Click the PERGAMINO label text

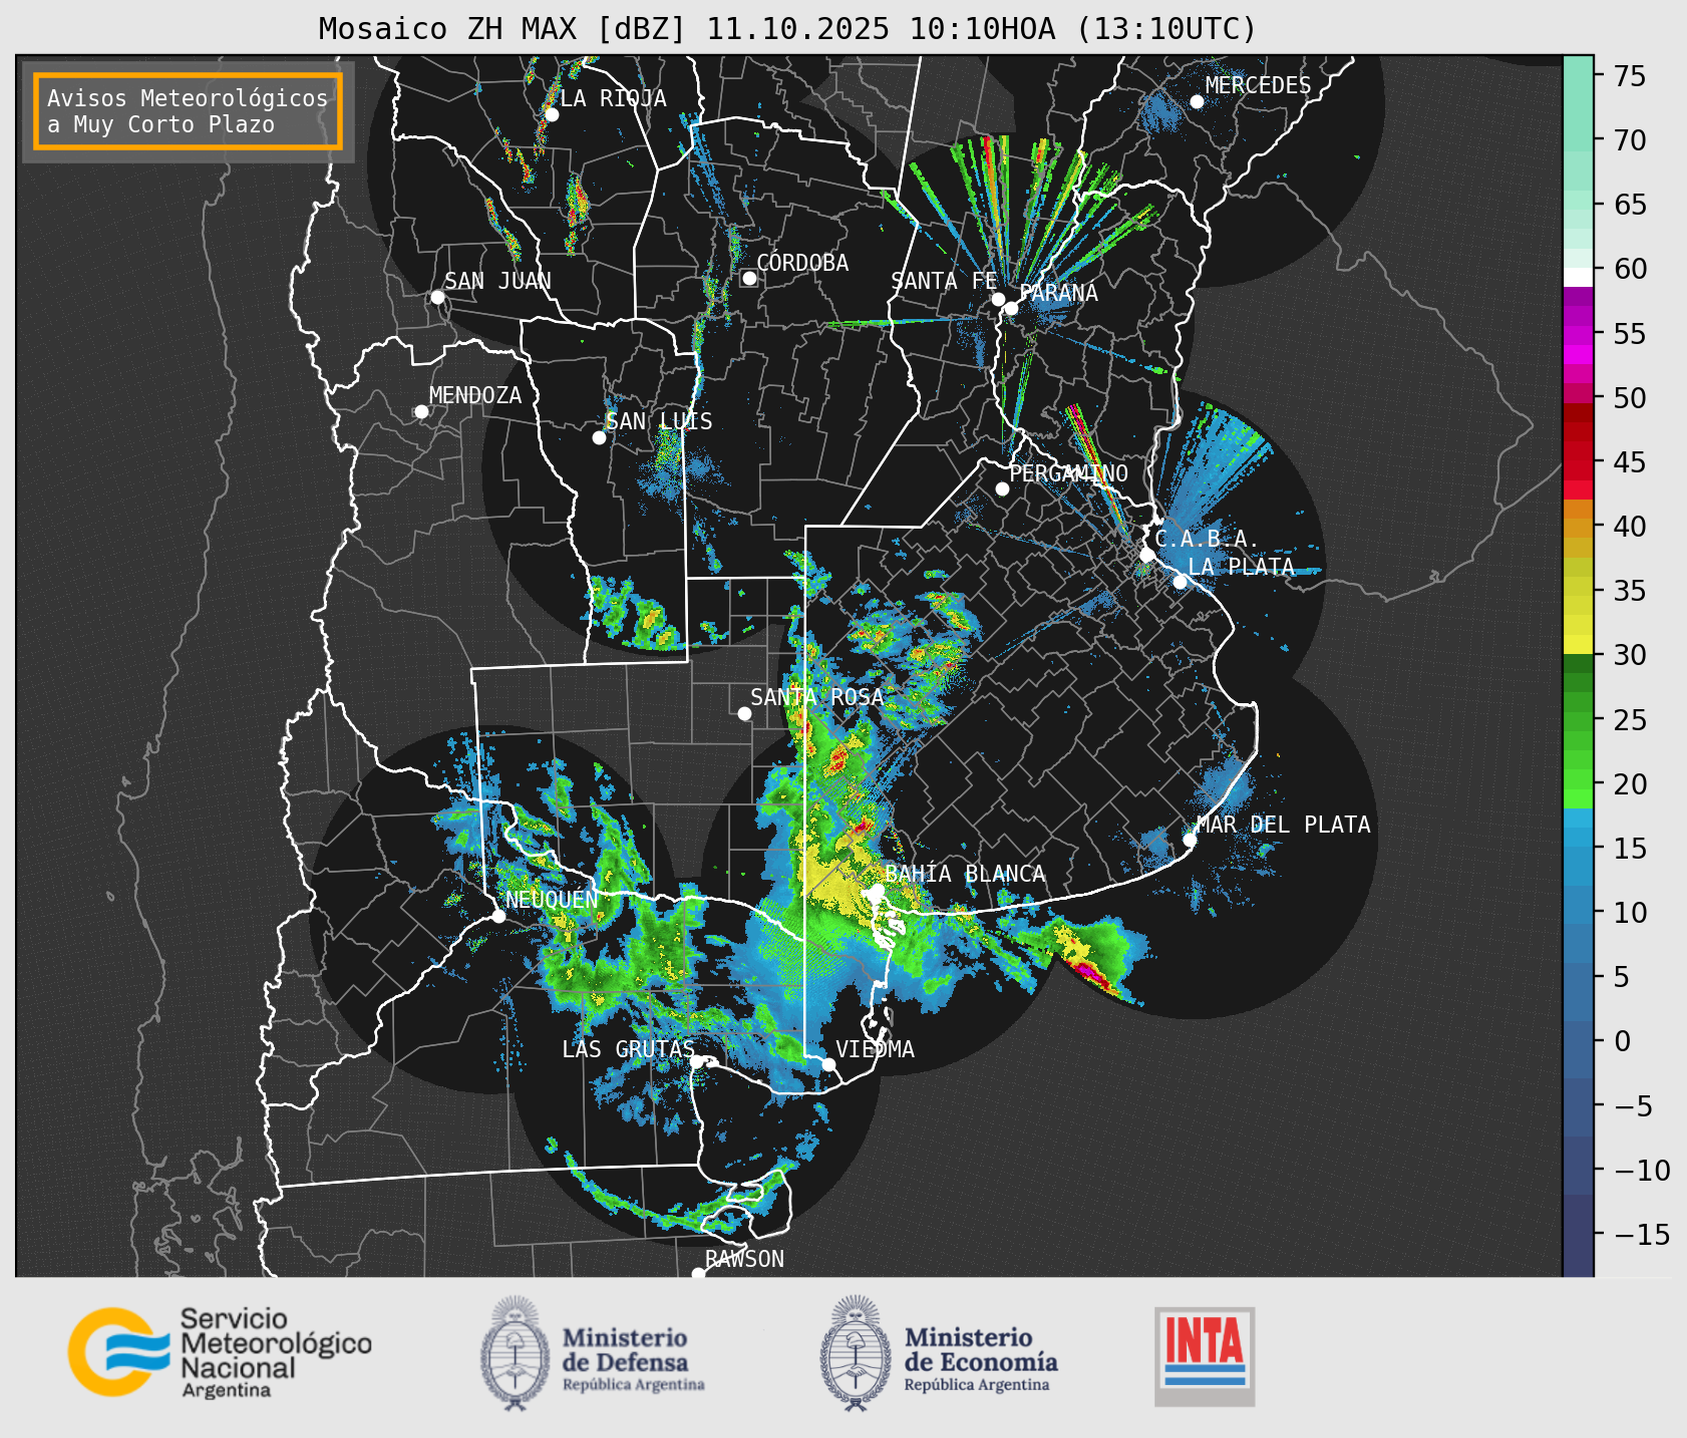(x=1068, y=473)
